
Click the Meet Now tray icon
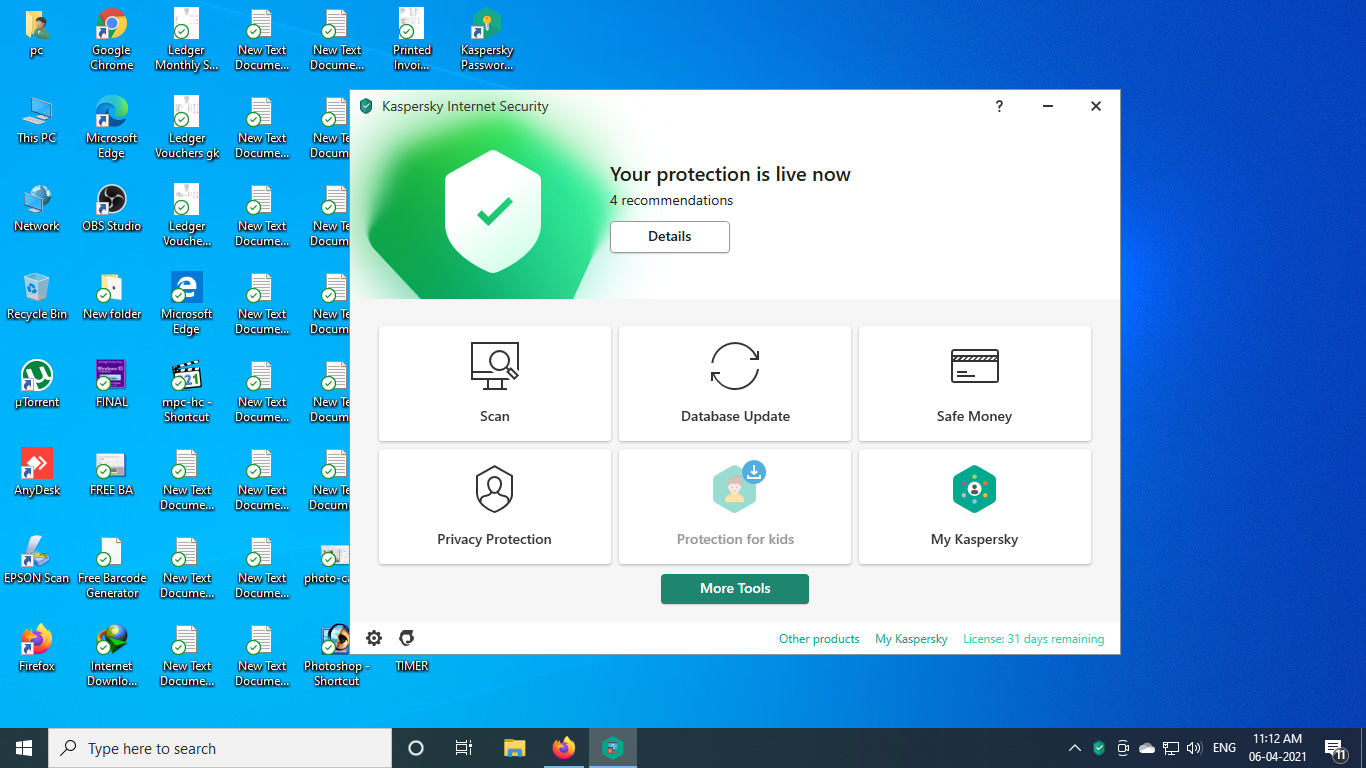pos(1123,748)
